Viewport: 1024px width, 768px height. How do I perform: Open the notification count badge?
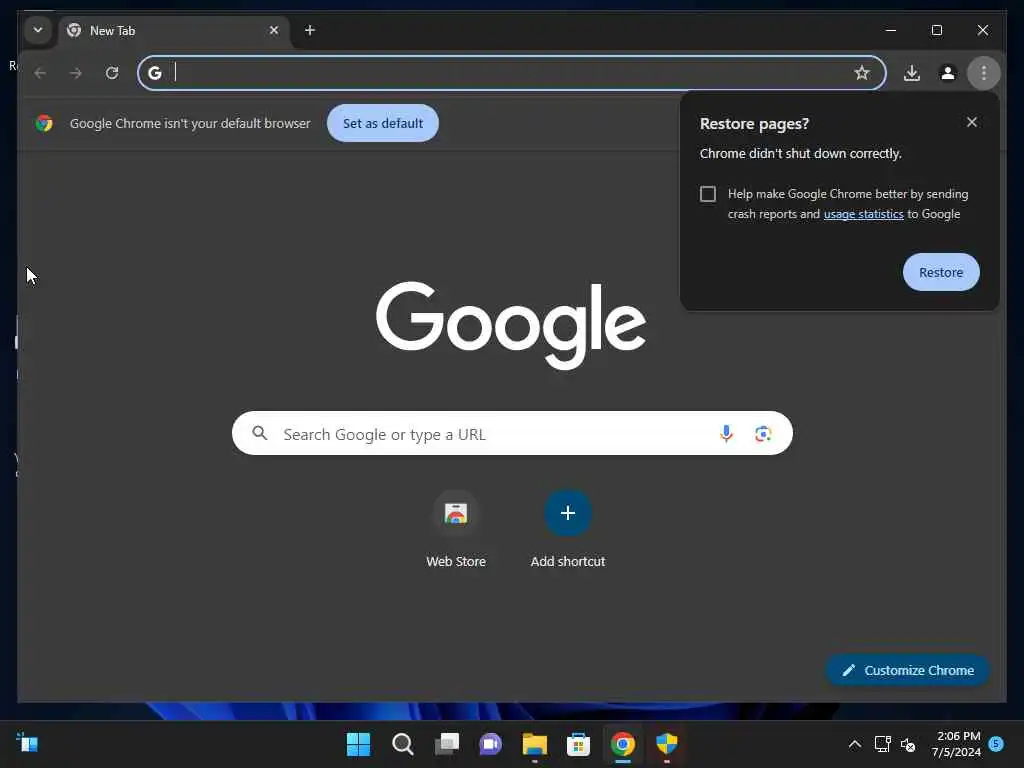[997, 744]
